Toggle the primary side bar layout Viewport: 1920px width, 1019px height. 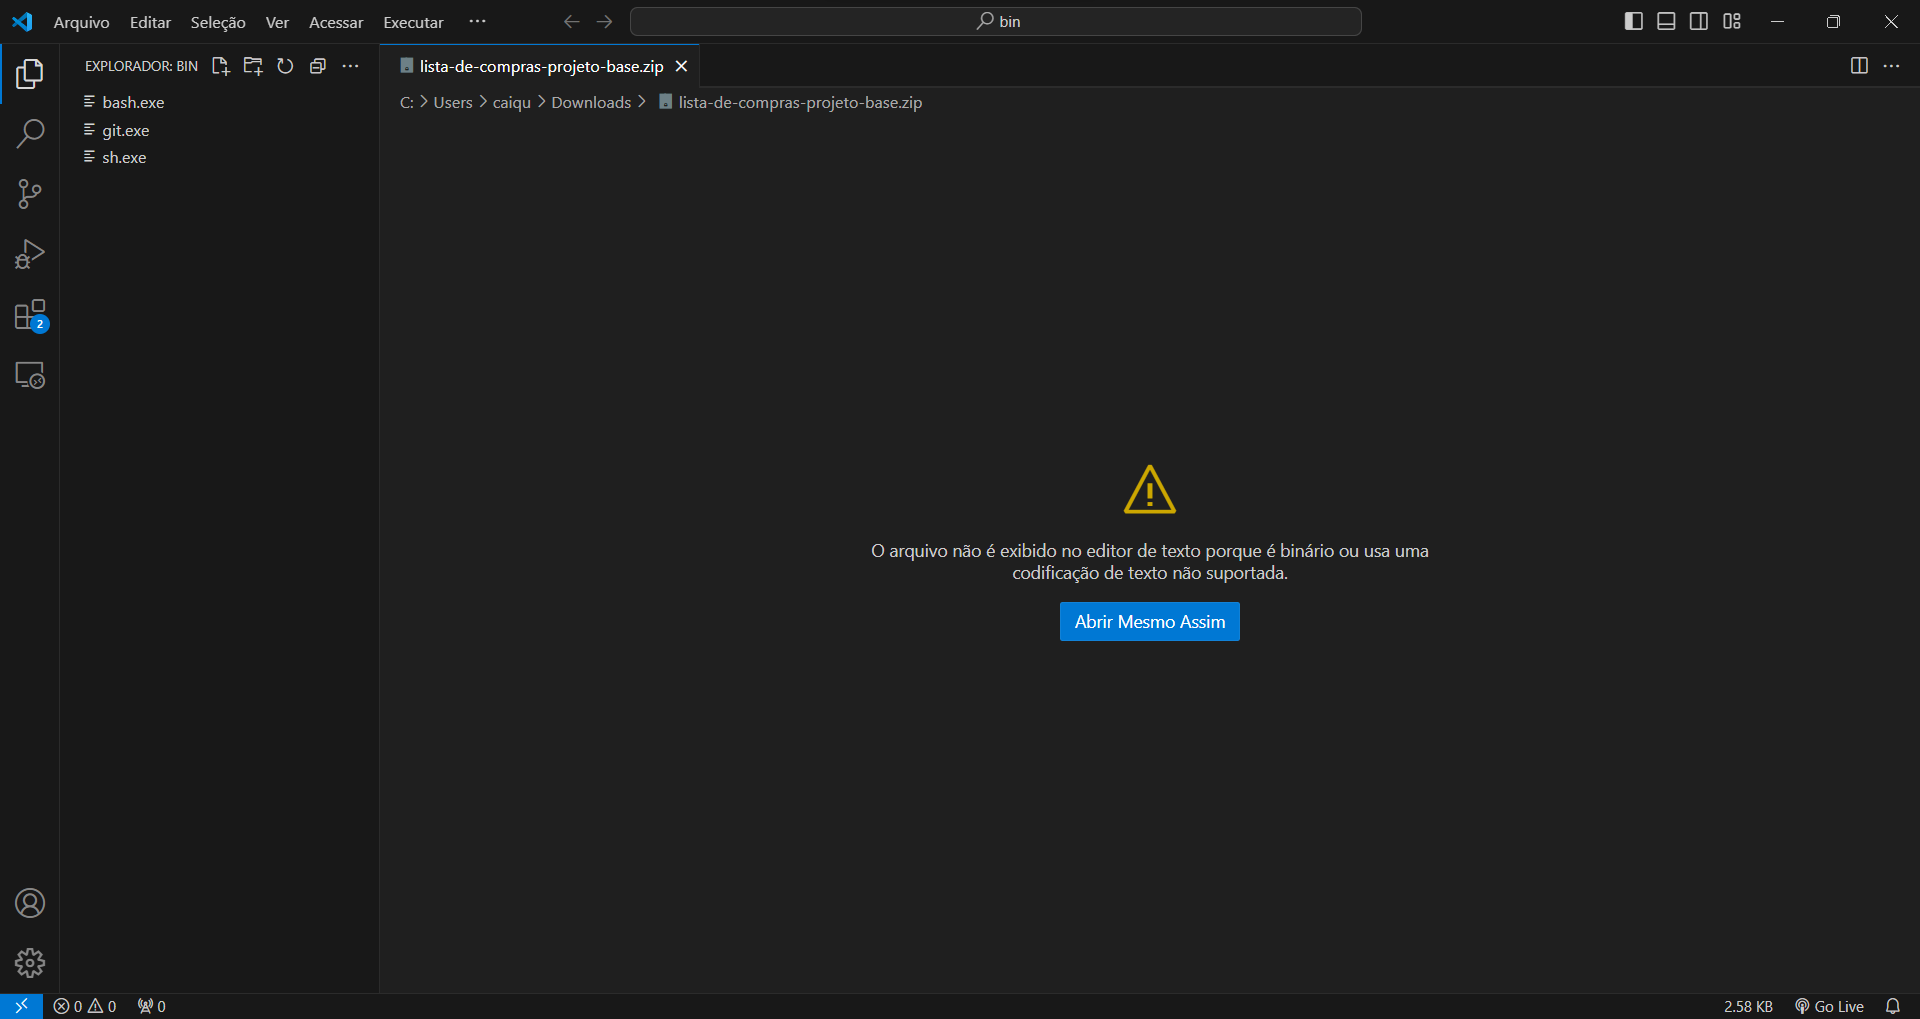point(1634,21)
